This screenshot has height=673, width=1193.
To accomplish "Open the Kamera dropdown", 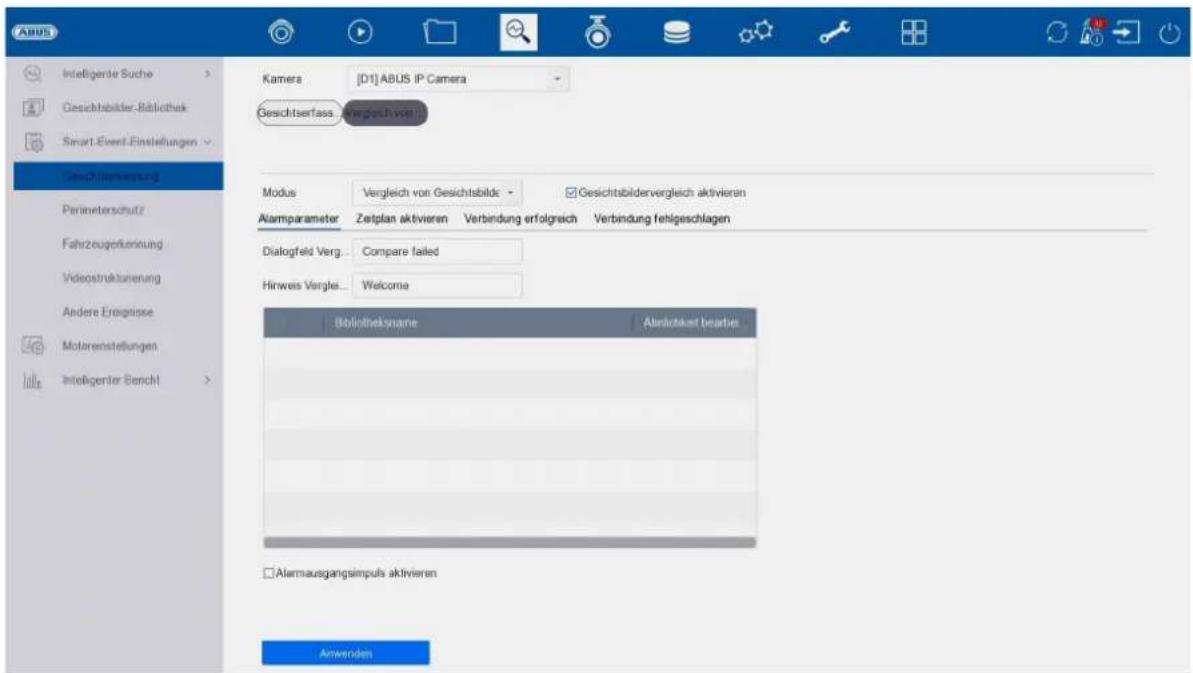I will 458,78.
